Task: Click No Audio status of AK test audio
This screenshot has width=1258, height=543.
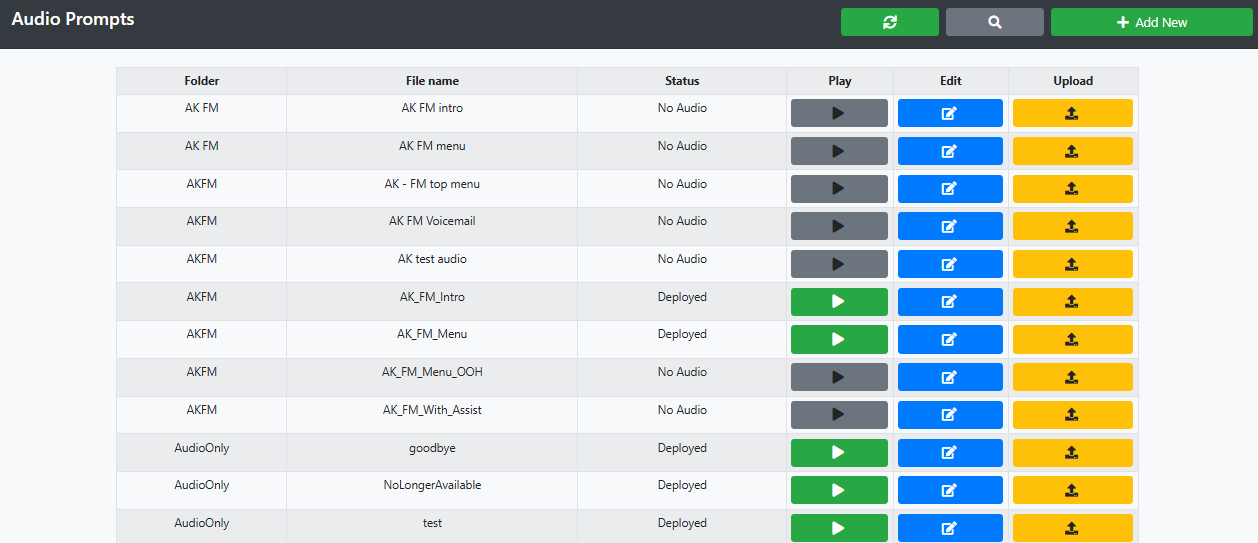Action: coord(682,259)
